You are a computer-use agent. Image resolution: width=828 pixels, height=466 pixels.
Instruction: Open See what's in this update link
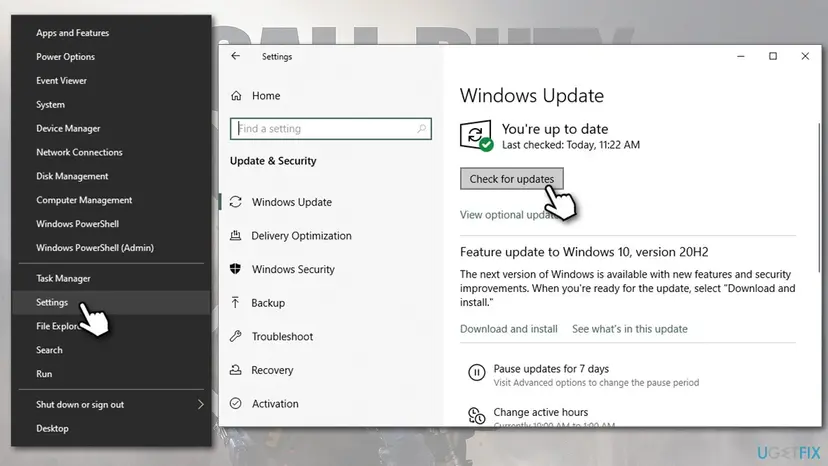(630, 329)
